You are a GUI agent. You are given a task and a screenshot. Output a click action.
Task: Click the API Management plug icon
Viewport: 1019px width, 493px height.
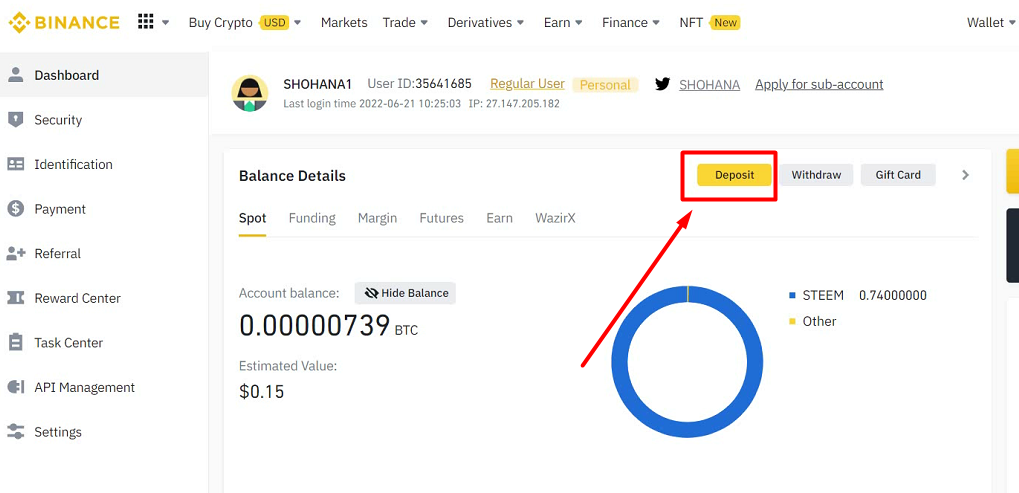16,387
